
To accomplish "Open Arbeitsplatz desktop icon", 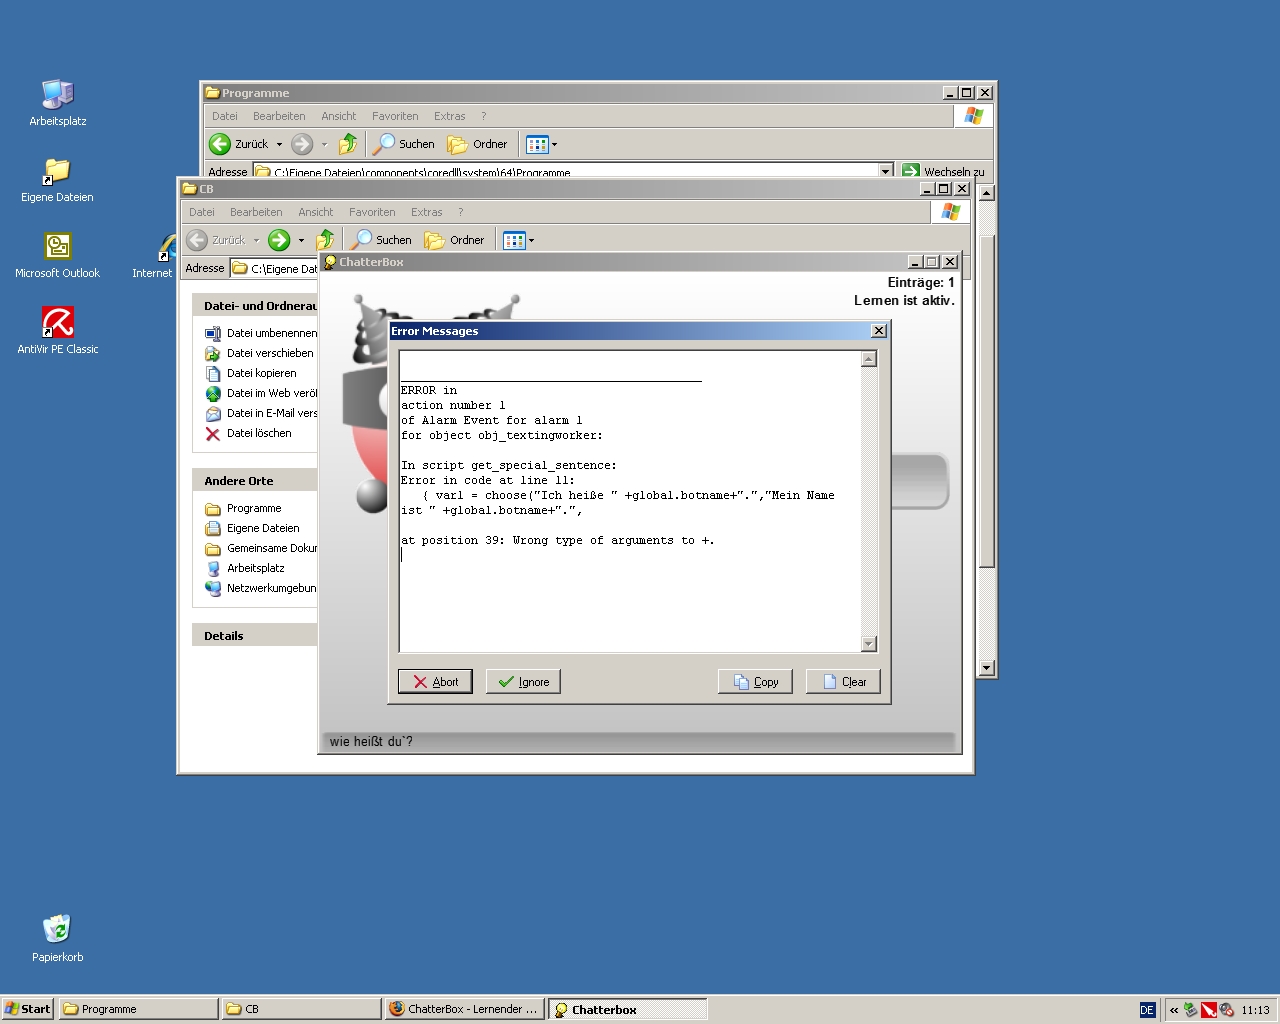I will coord(57,95).
